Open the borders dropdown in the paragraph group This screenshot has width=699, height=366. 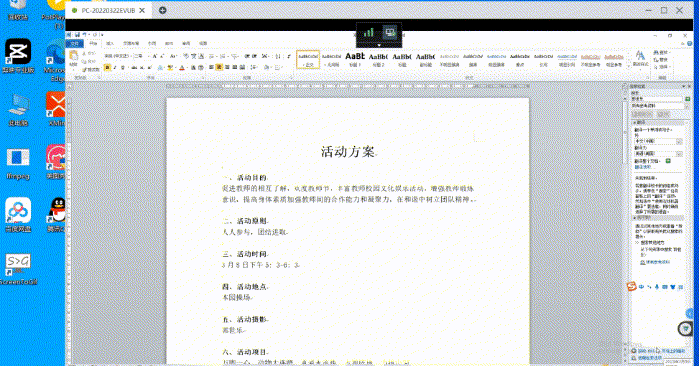point(278,67)
